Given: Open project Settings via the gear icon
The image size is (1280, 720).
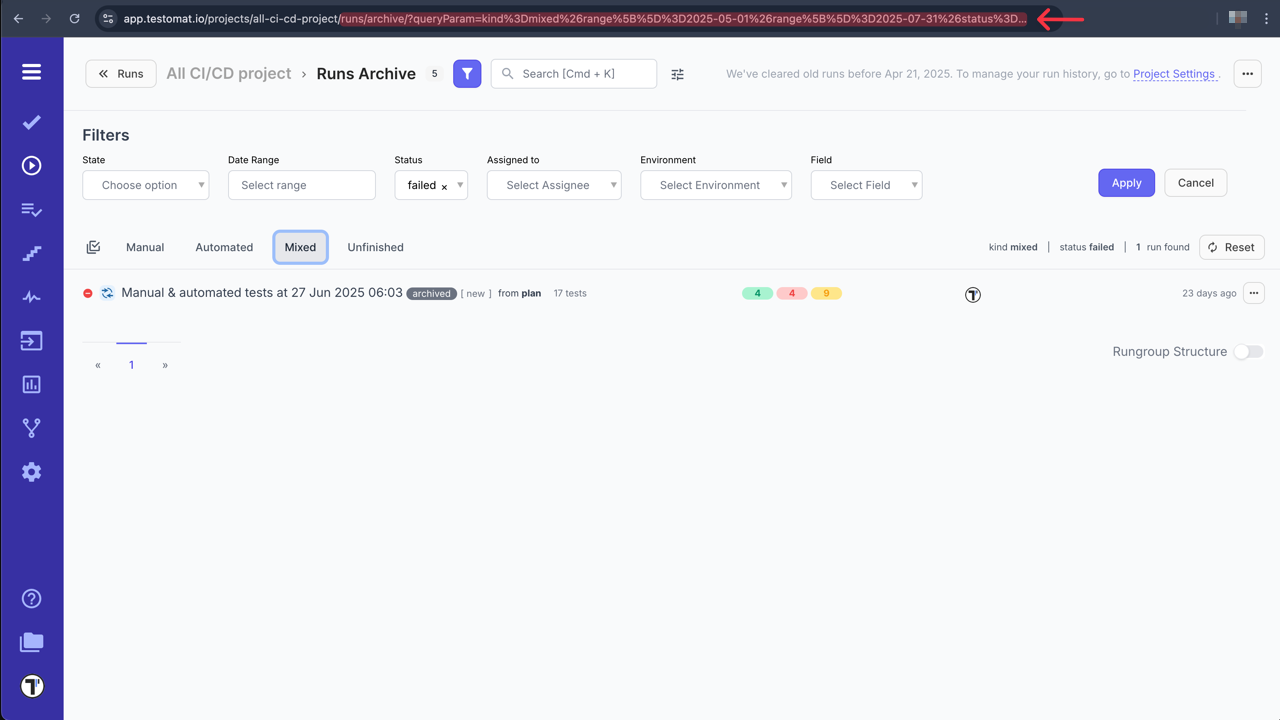Looking at the screenshot, I should [x=31, y=471].
